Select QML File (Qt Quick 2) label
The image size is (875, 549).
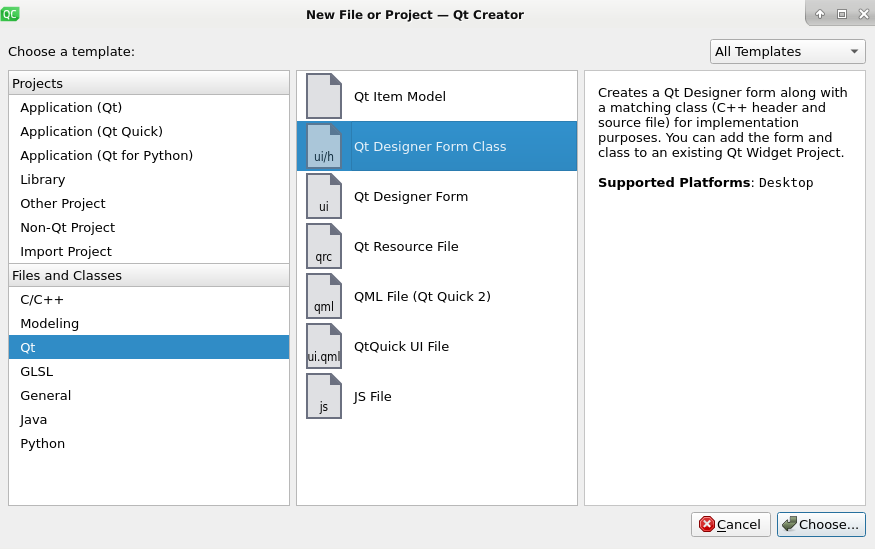[422, 296]
